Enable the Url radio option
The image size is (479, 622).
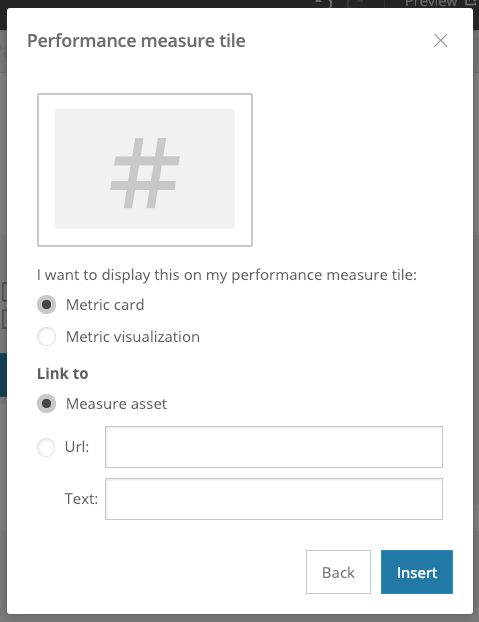click(x=46, y=447)
